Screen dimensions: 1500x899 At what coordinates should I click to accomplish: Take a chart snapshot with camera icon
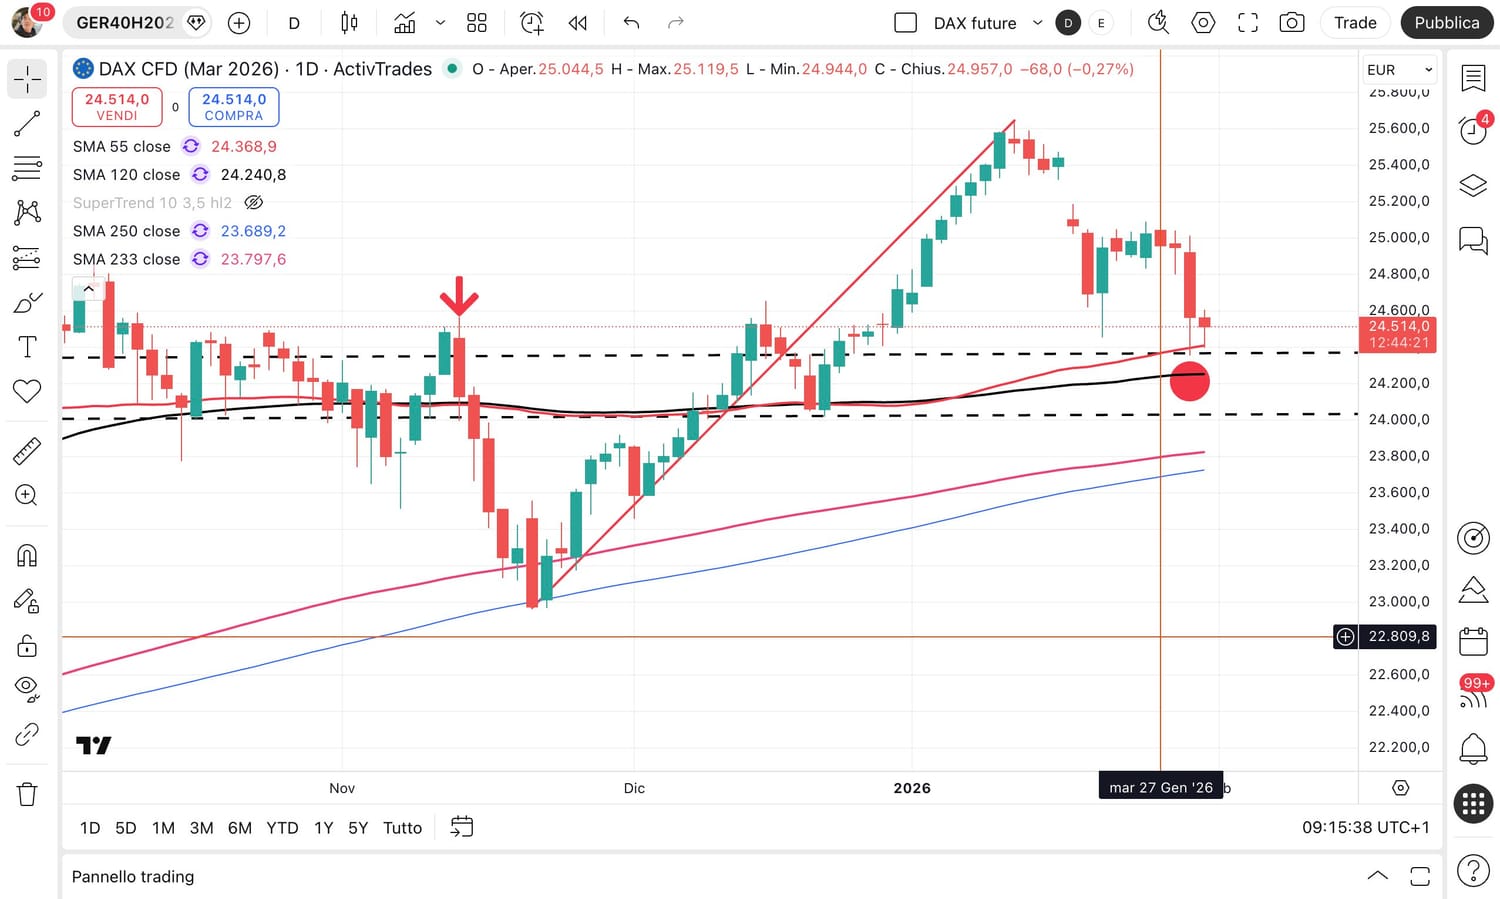click(1292, 23)
